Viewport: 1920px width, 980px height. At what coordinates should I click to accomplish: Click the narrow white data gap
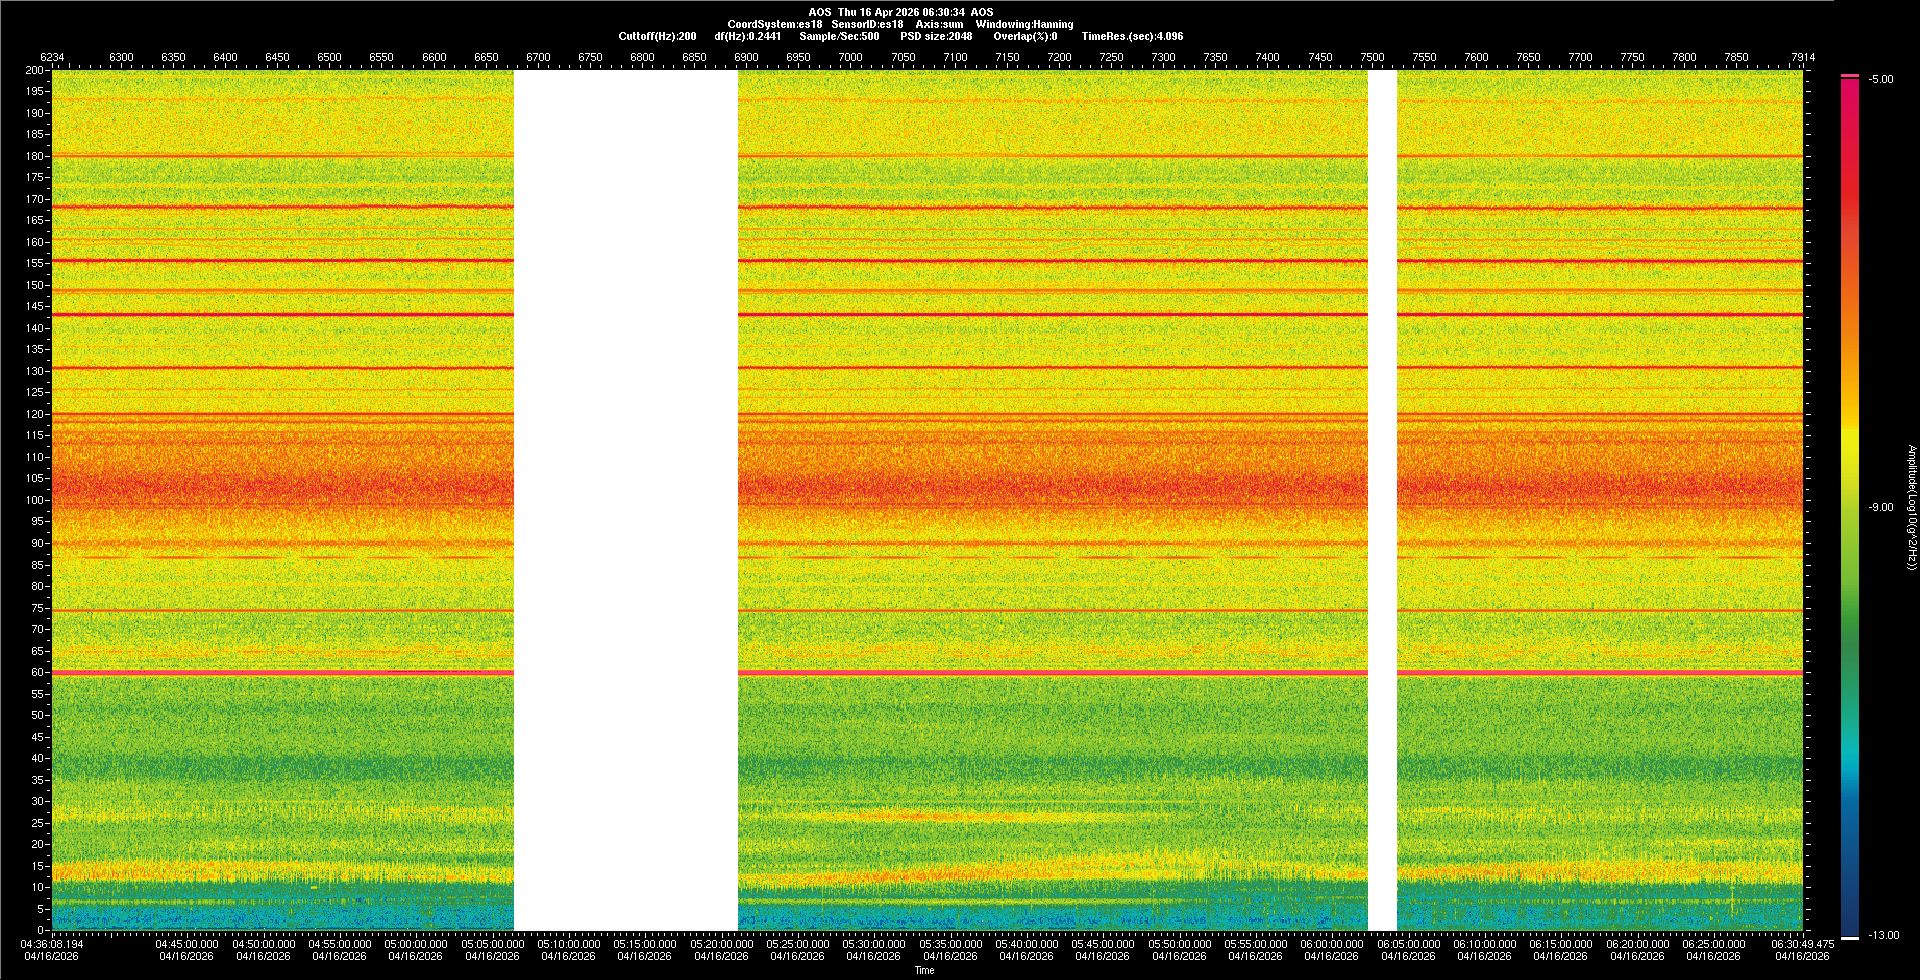click(1382, 500)
